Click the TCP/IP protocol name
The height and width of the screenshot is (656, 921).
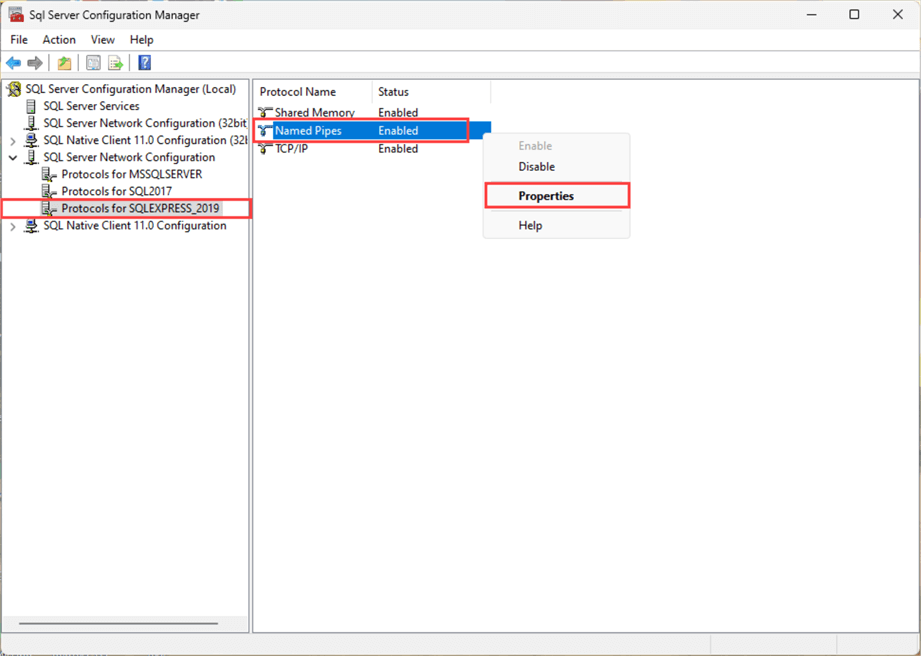pyautogui.click(x=291, y=149)
